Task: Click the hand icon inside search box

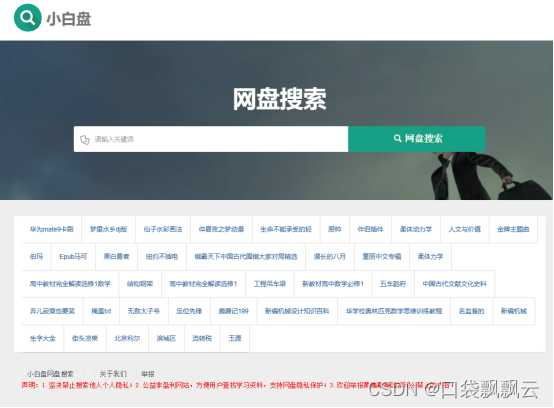Action: tap(85, 140)
